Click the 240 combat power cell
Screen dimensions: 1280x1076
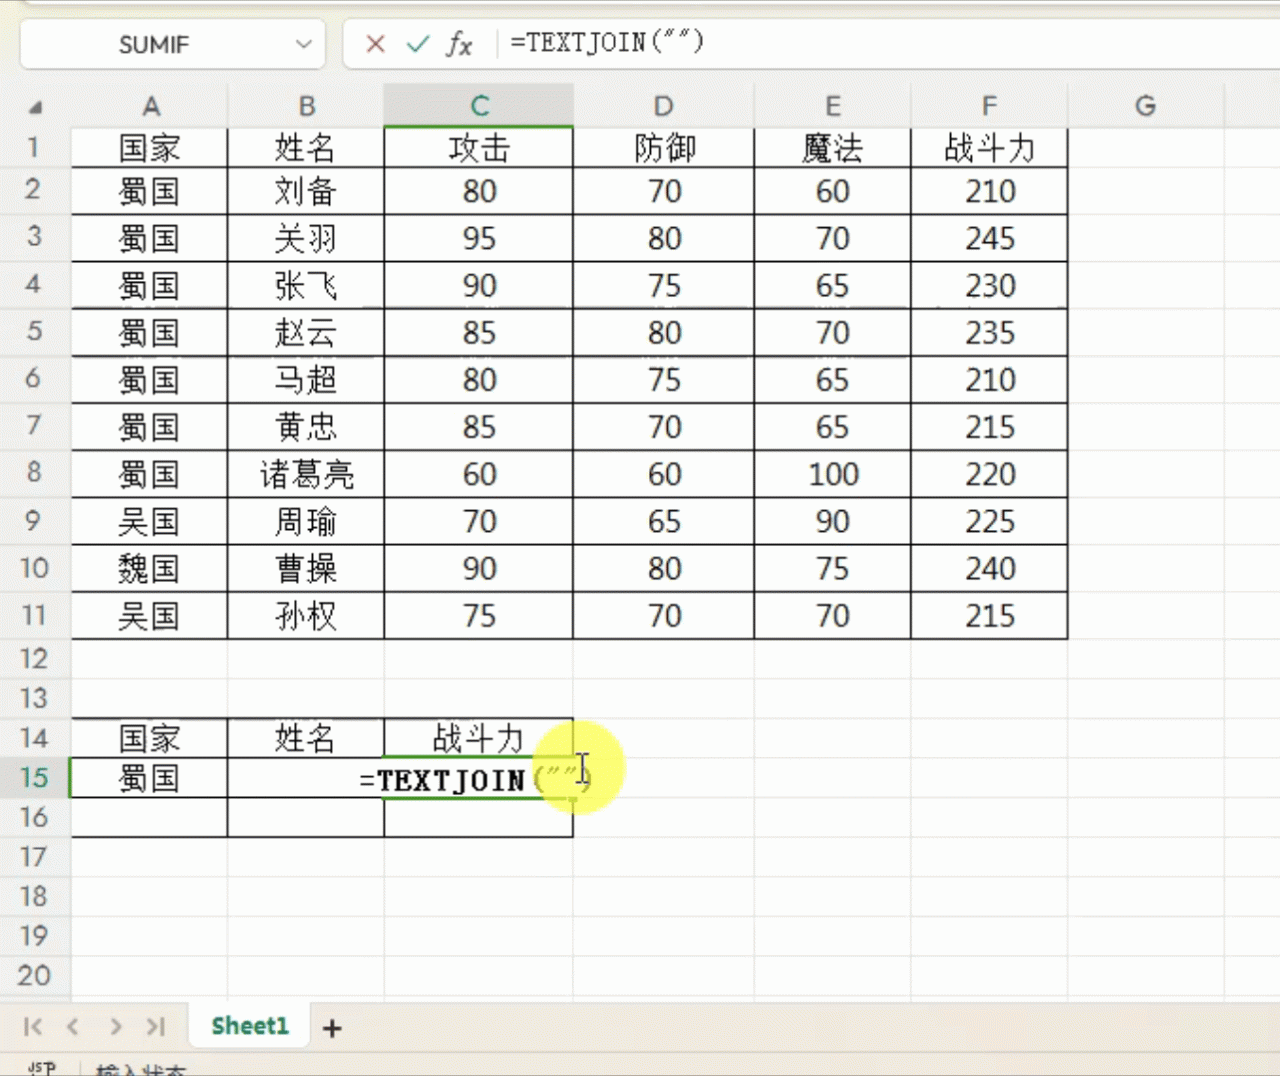[x=989, y=568]
